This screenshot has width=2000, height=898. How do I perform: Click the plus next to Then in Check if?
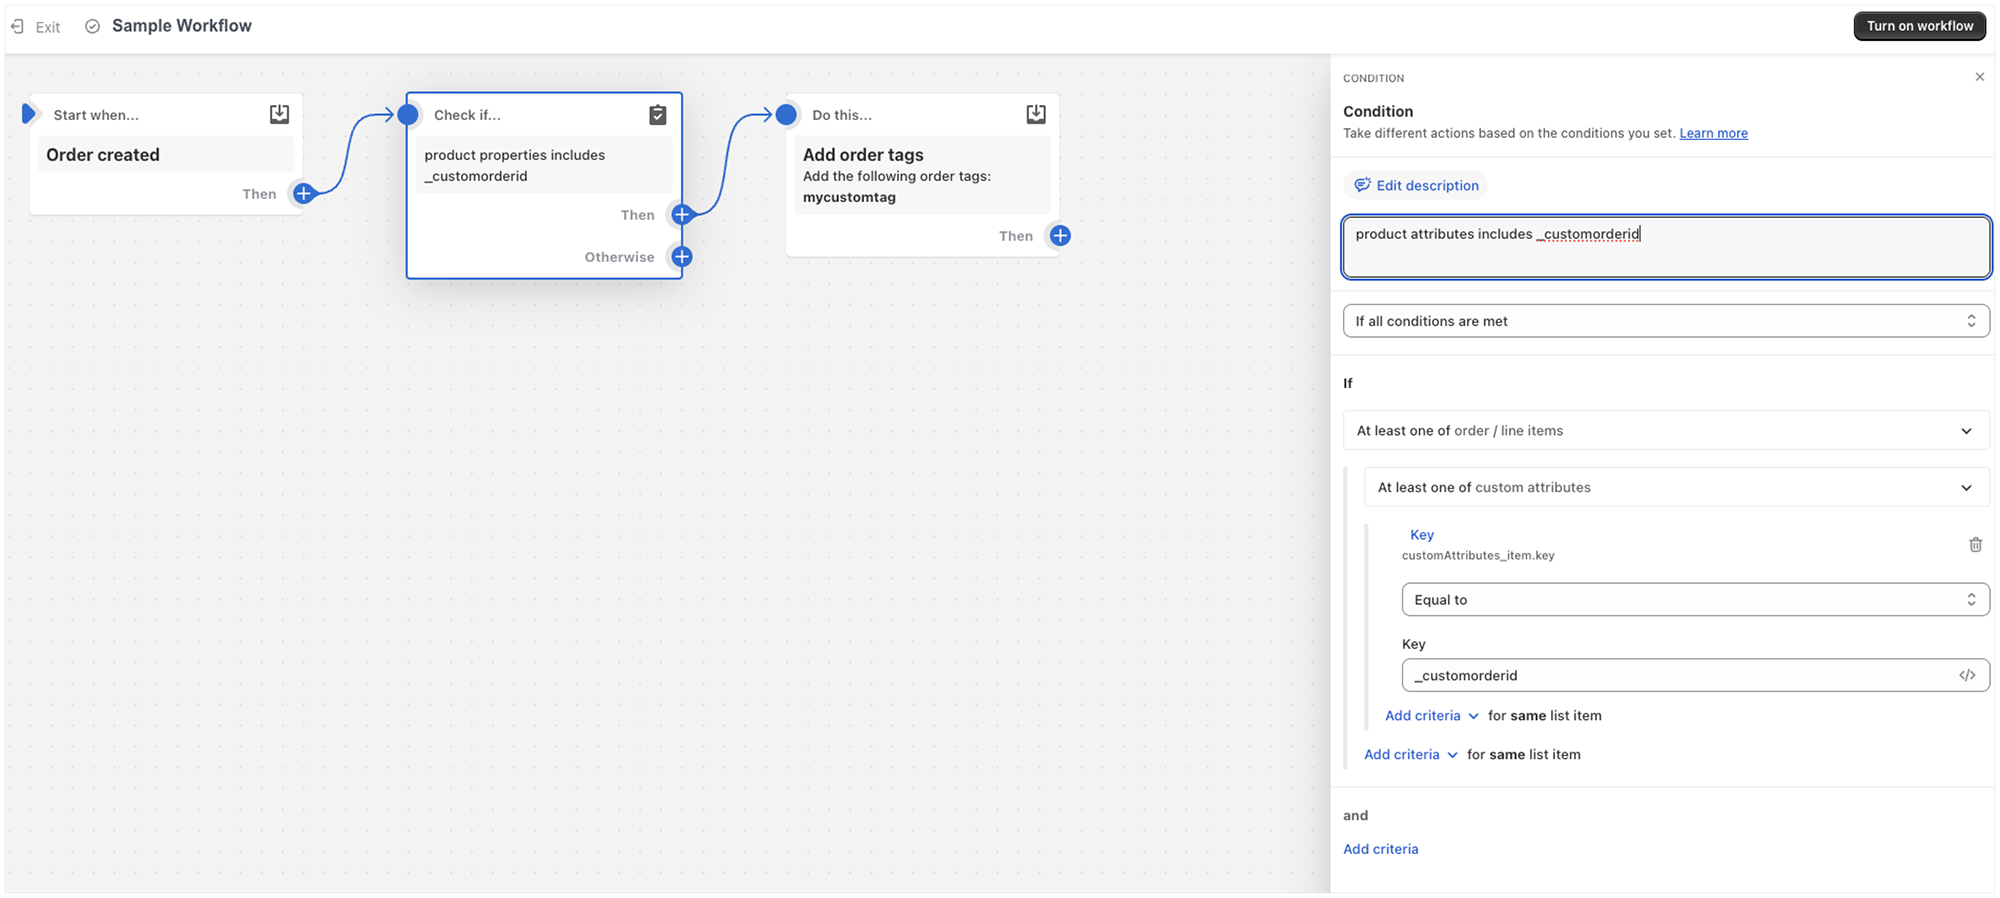tap(682, 215)
